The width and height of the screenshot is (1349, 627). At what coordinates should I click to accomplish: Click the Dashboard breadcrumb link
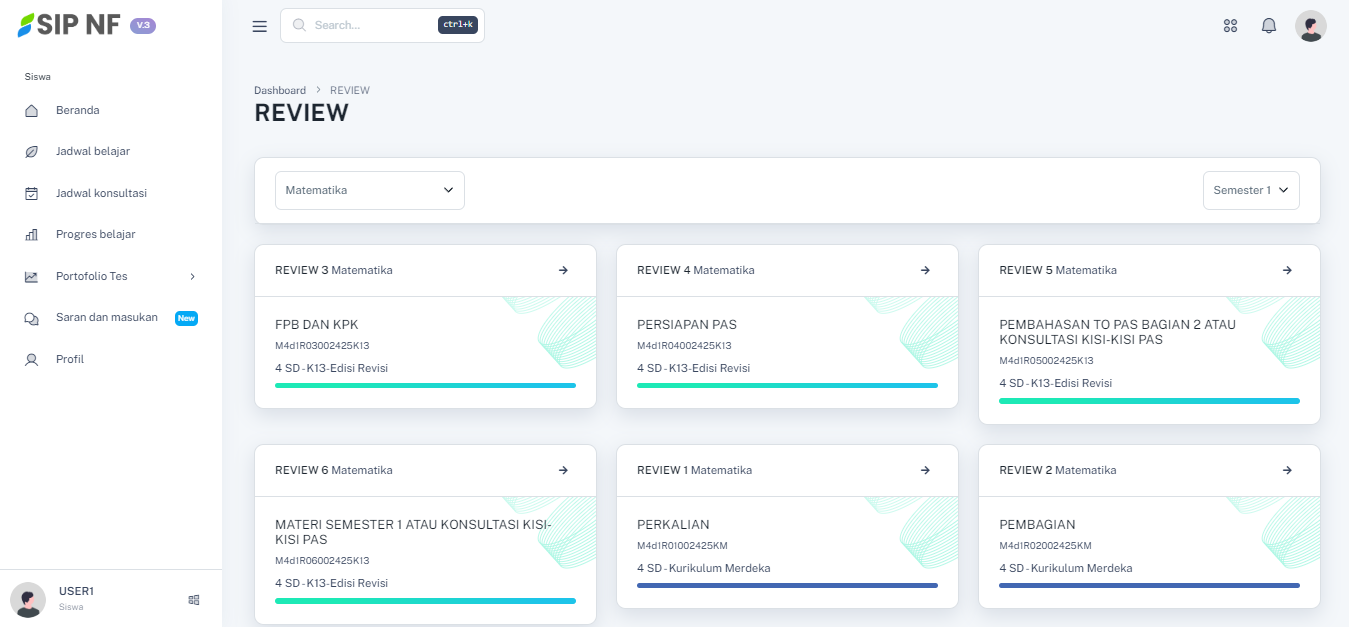[x=280, y=90]
